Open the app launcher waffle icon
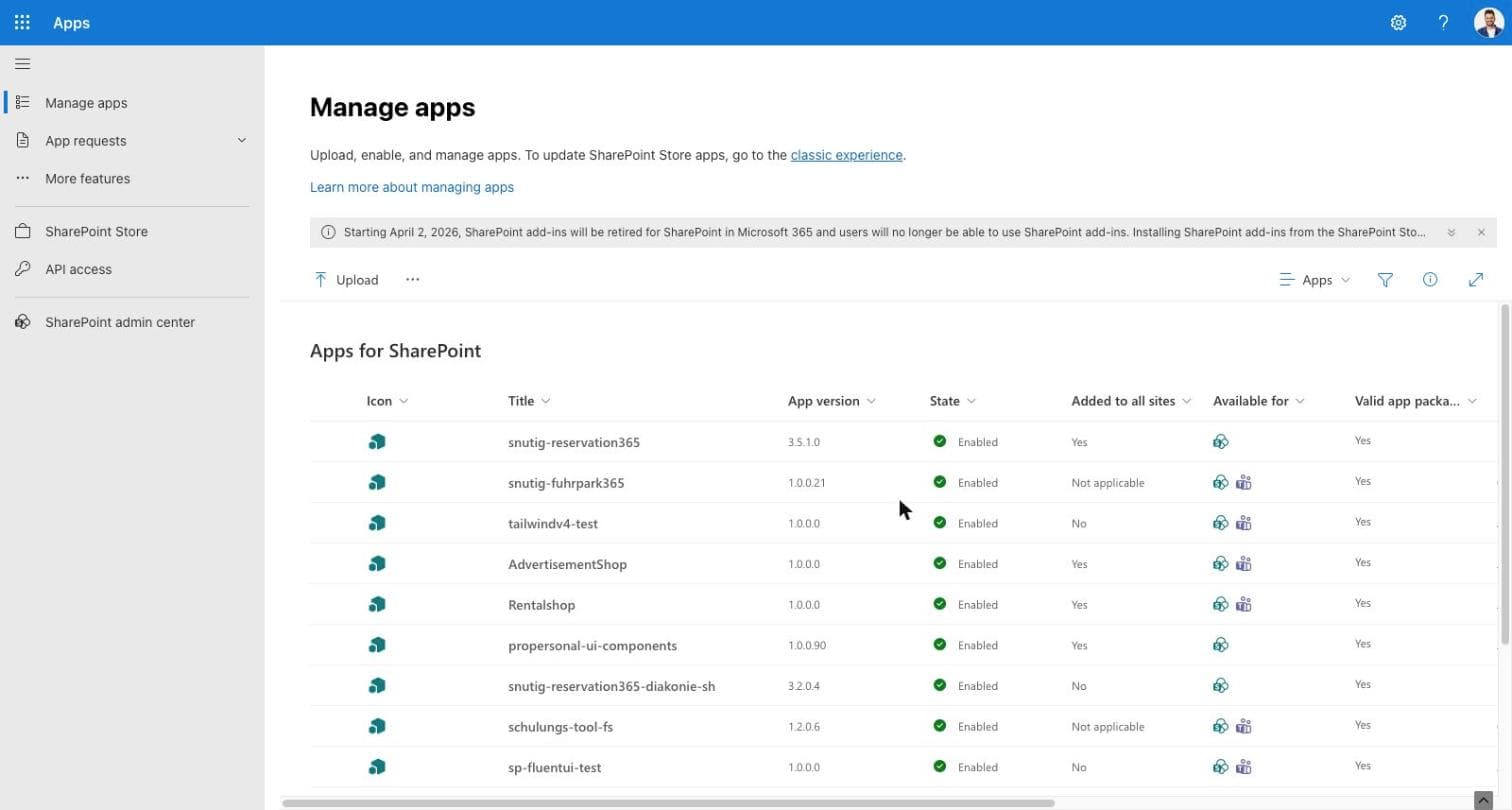 click(22, 22)
